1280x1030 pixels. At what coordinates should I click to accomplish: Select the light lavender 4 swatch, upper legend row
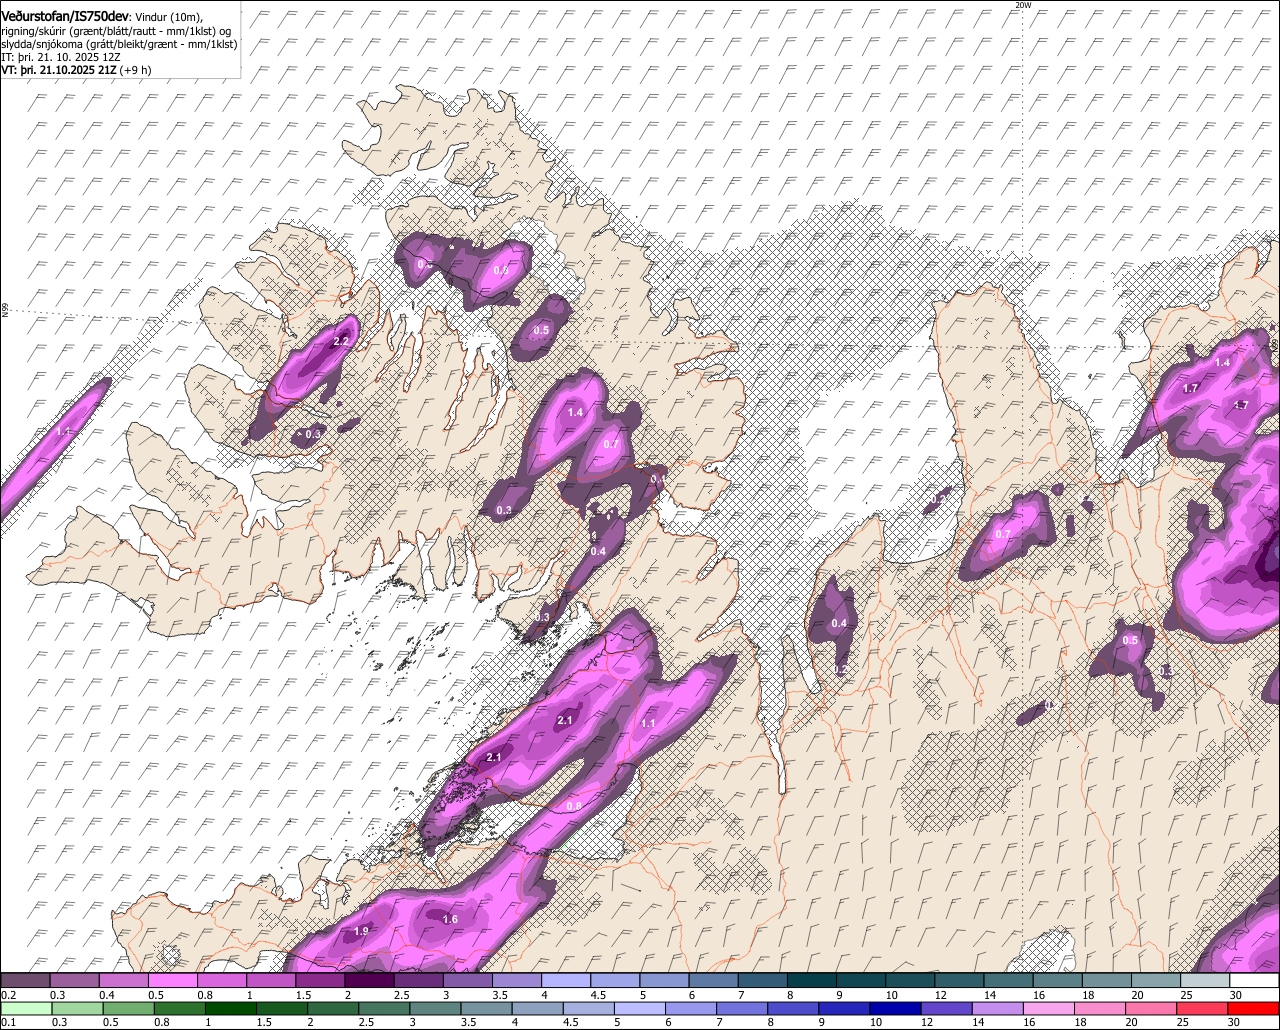566,980
